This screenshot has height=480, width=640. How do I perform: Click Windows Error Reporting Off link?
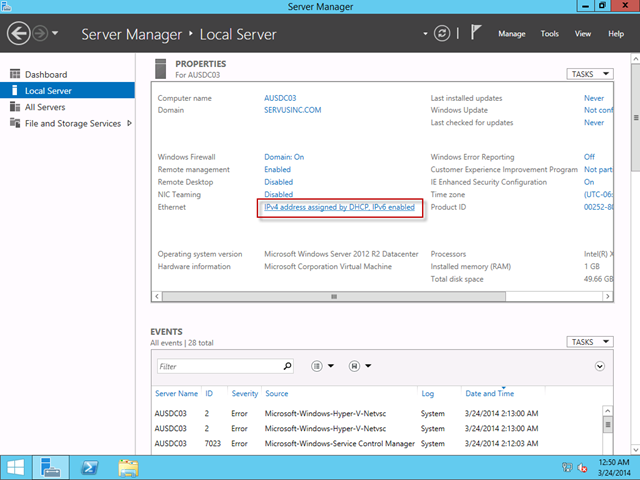click(x=589, y=157)
